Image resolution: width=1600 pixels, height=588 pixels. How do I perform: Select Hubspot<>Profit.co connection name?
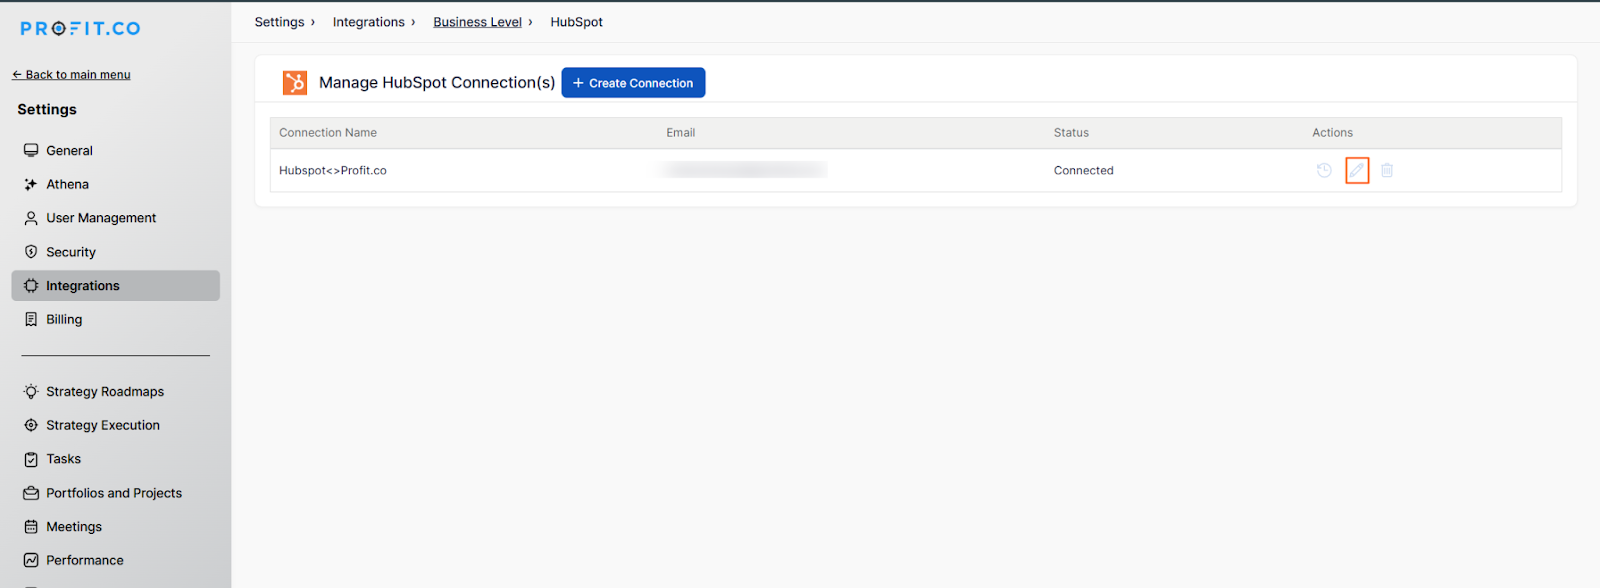(x=333, y=171)
